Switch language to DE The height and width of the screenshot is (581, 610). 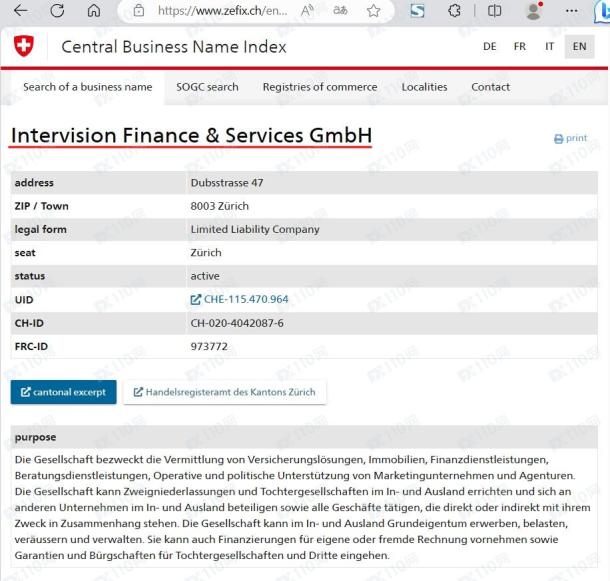[489, 47]
